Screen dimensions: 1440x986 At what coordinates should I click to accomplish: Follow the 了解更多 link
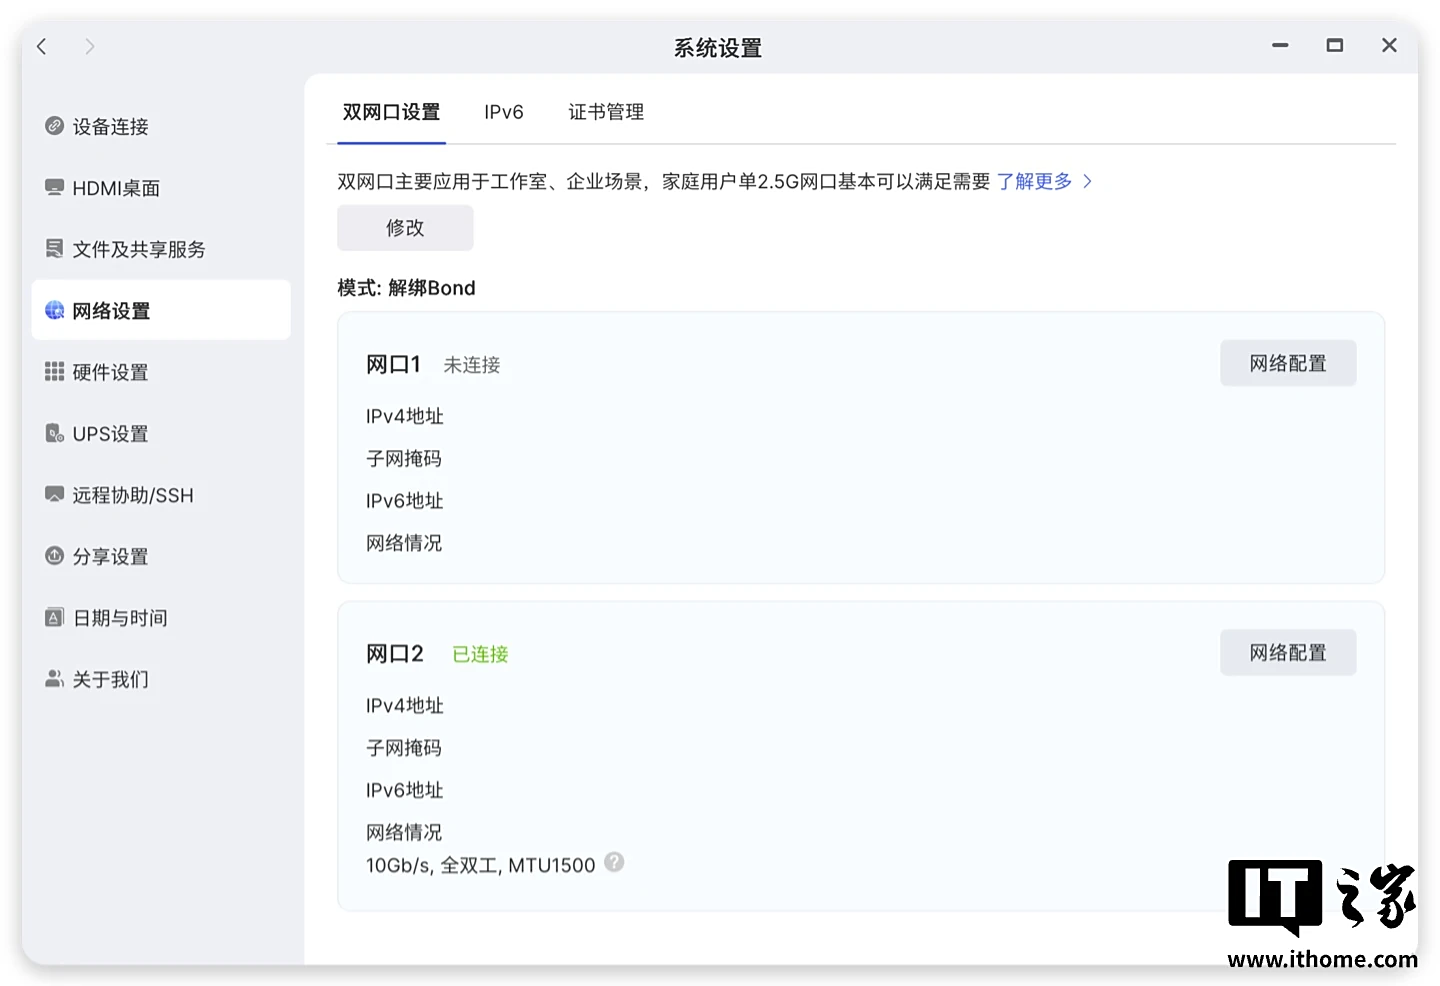point(1034,181)
